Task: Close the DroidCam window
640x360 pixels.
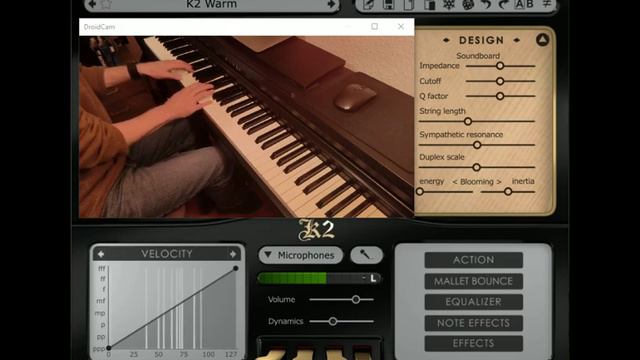Action: point(401,27)
